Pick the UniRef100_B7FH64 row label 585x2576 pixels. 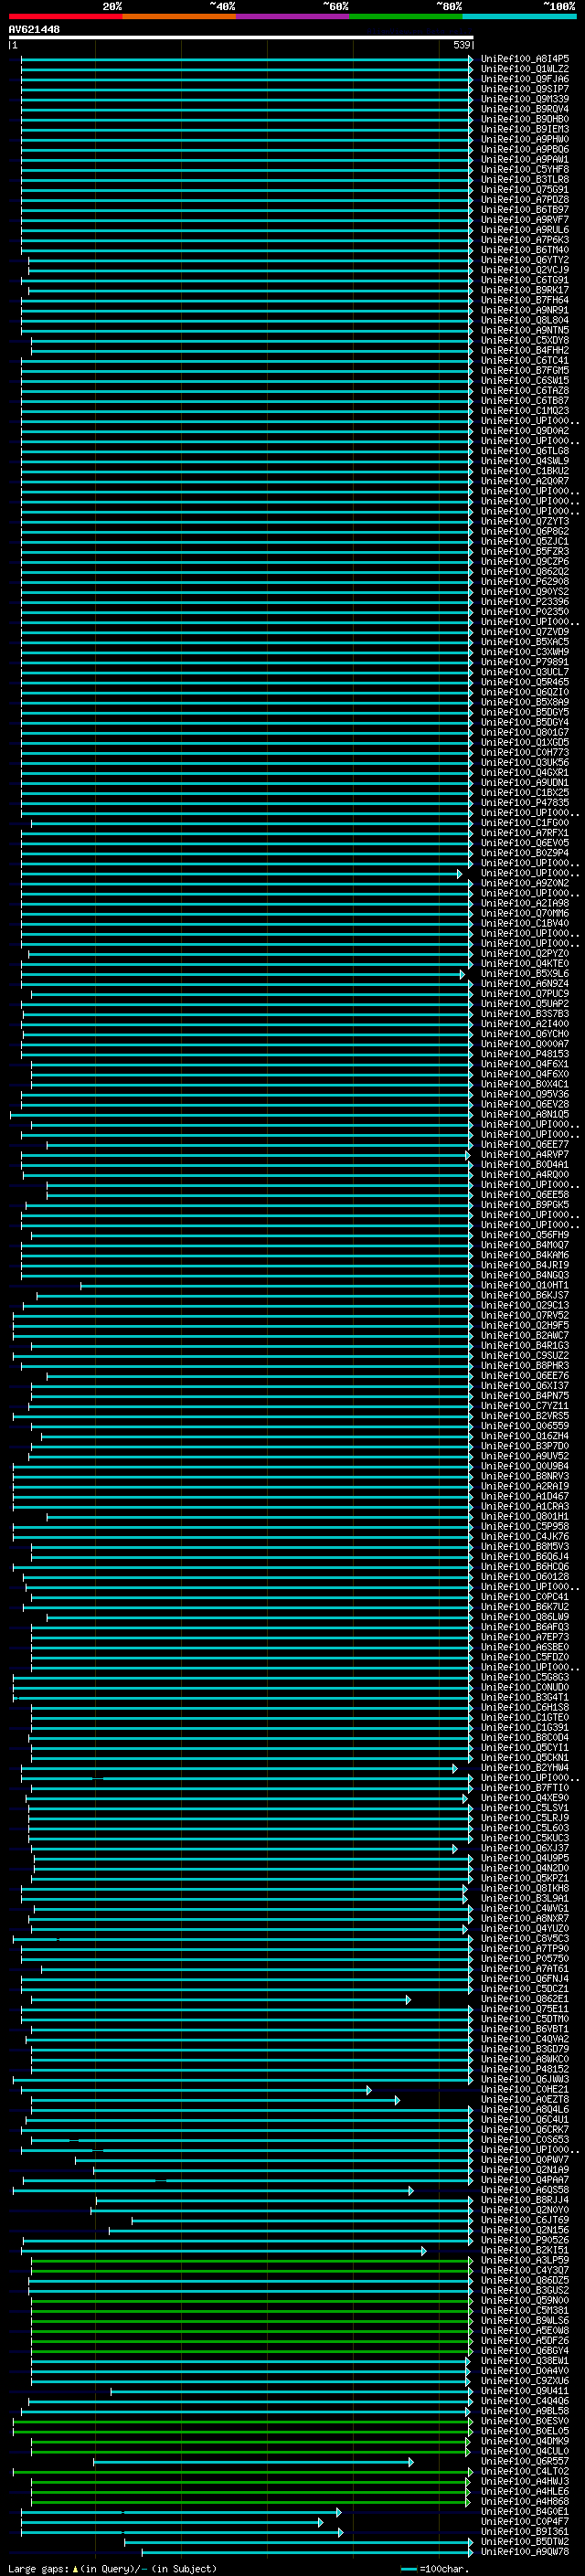pyautogui.click(x=524, y=300)
